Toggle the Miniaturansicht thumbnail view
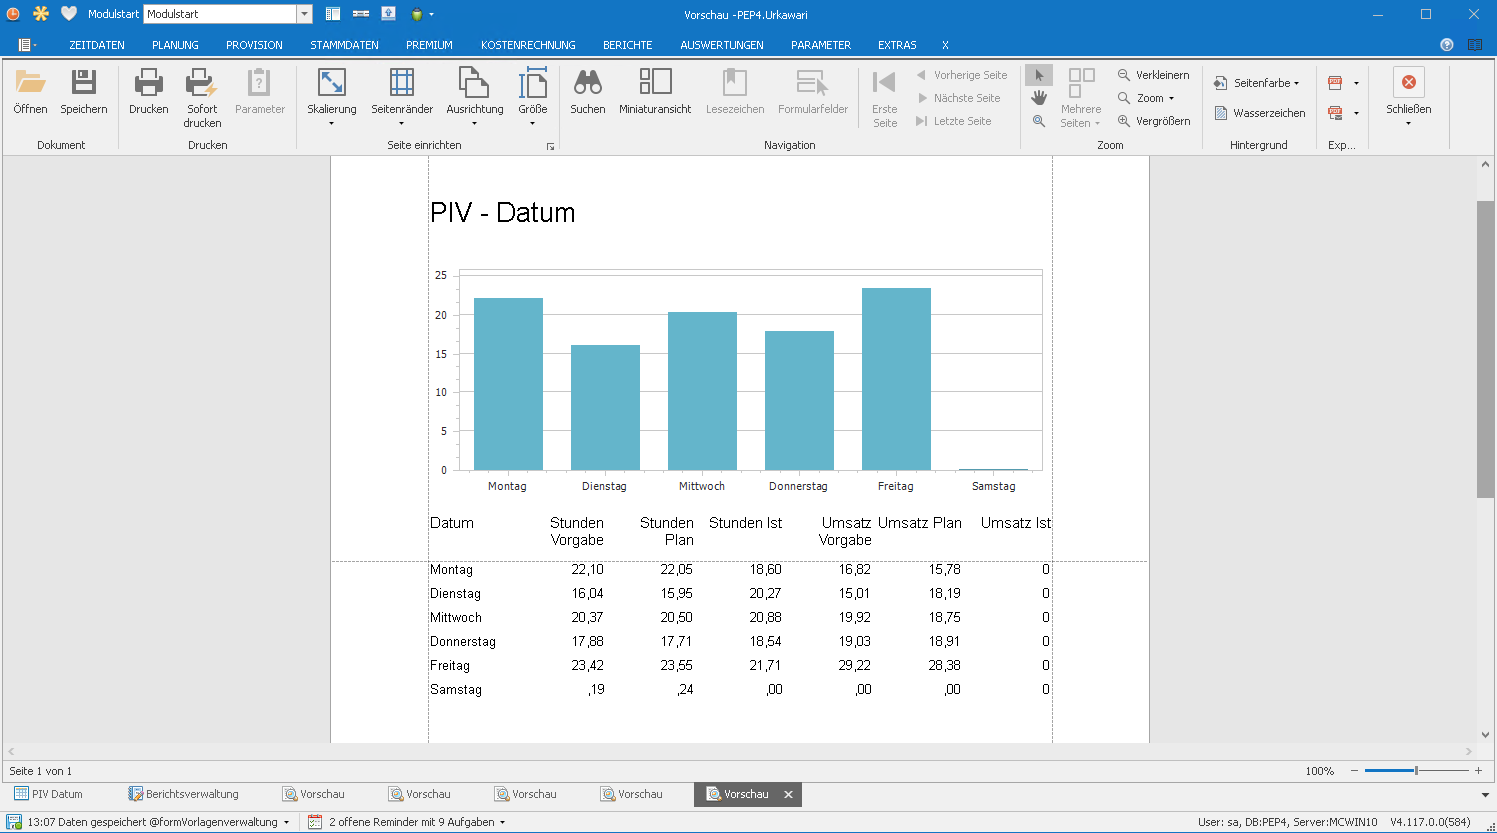The width and height of the screenshot is (1497, 833). click(x=655, y=83)
